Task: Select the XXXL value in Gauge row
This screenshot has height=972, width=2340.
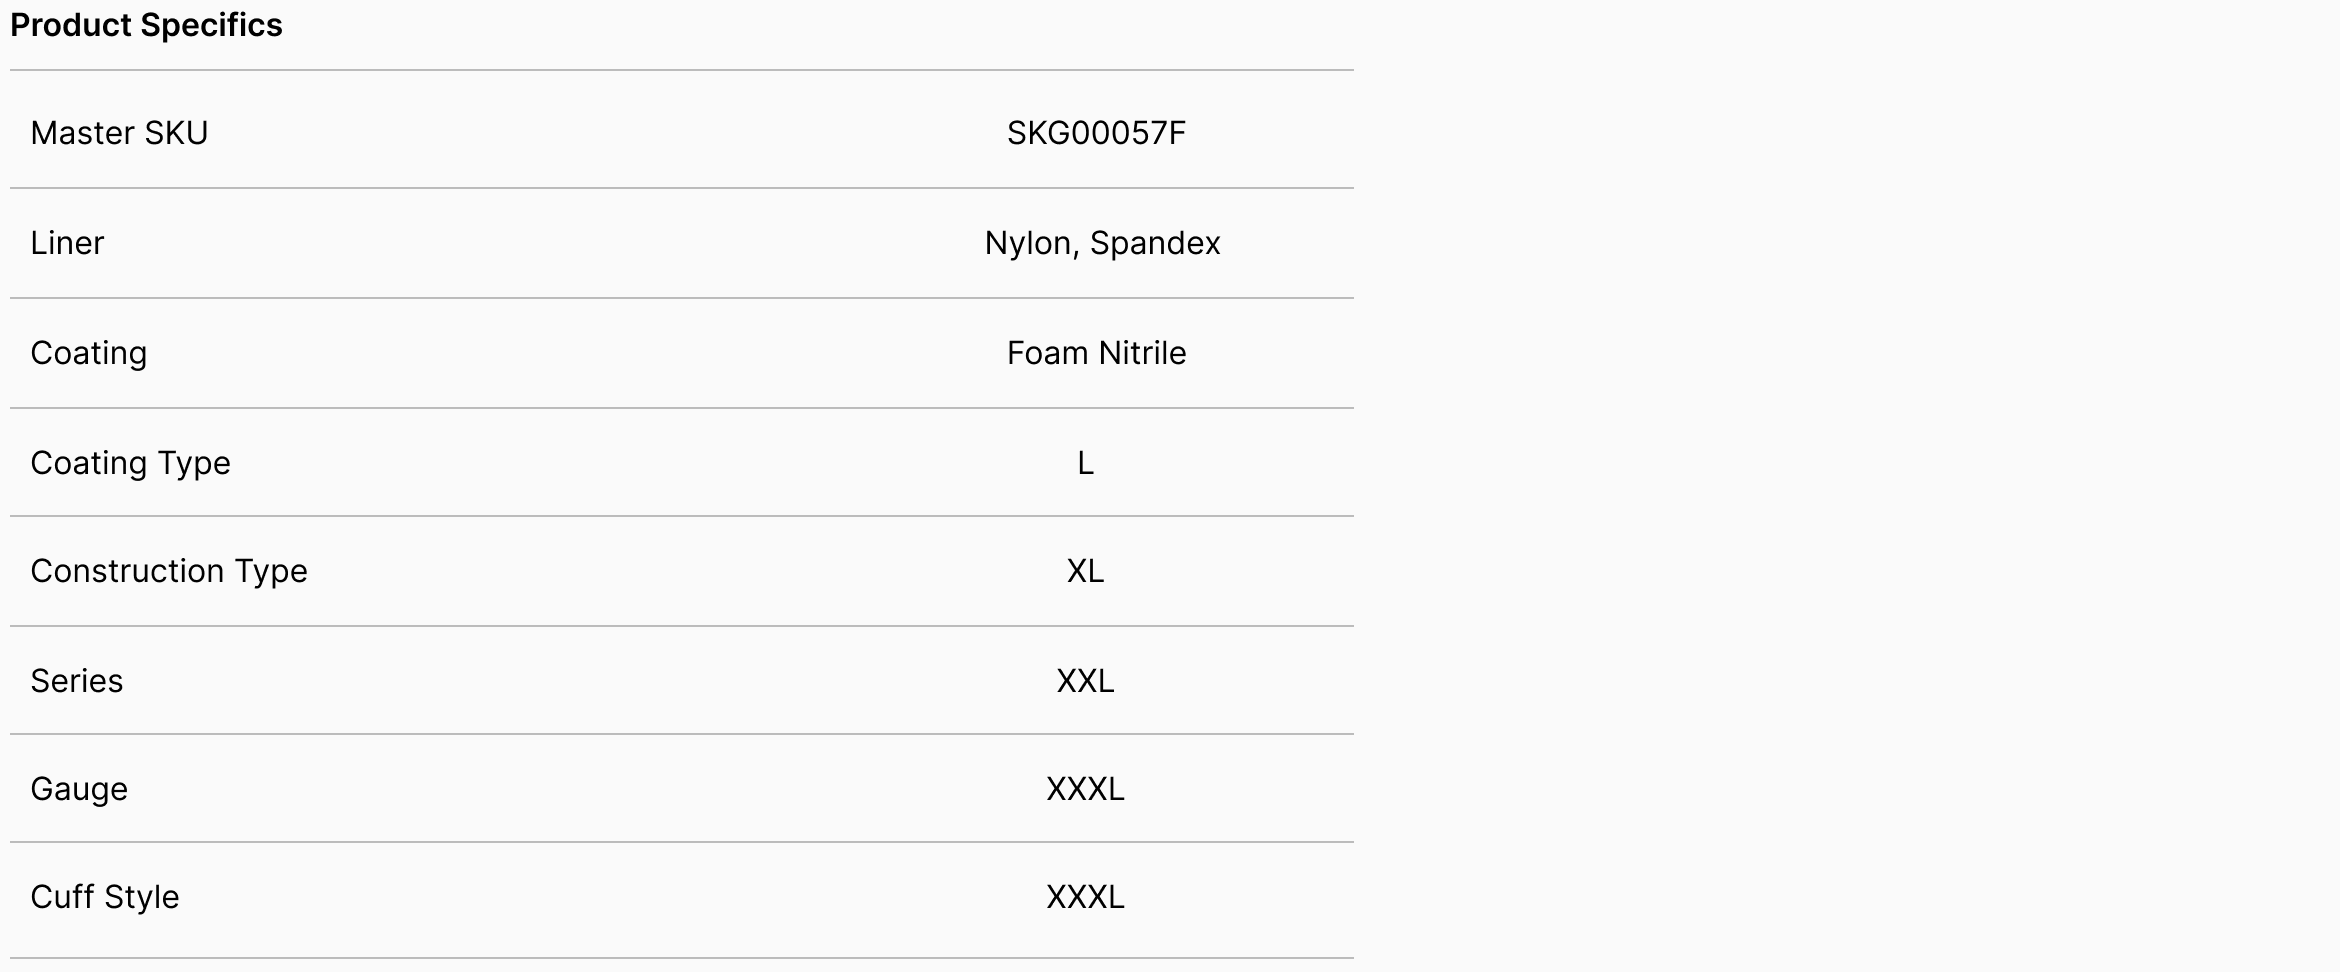Action: [x=1085, y=789]
